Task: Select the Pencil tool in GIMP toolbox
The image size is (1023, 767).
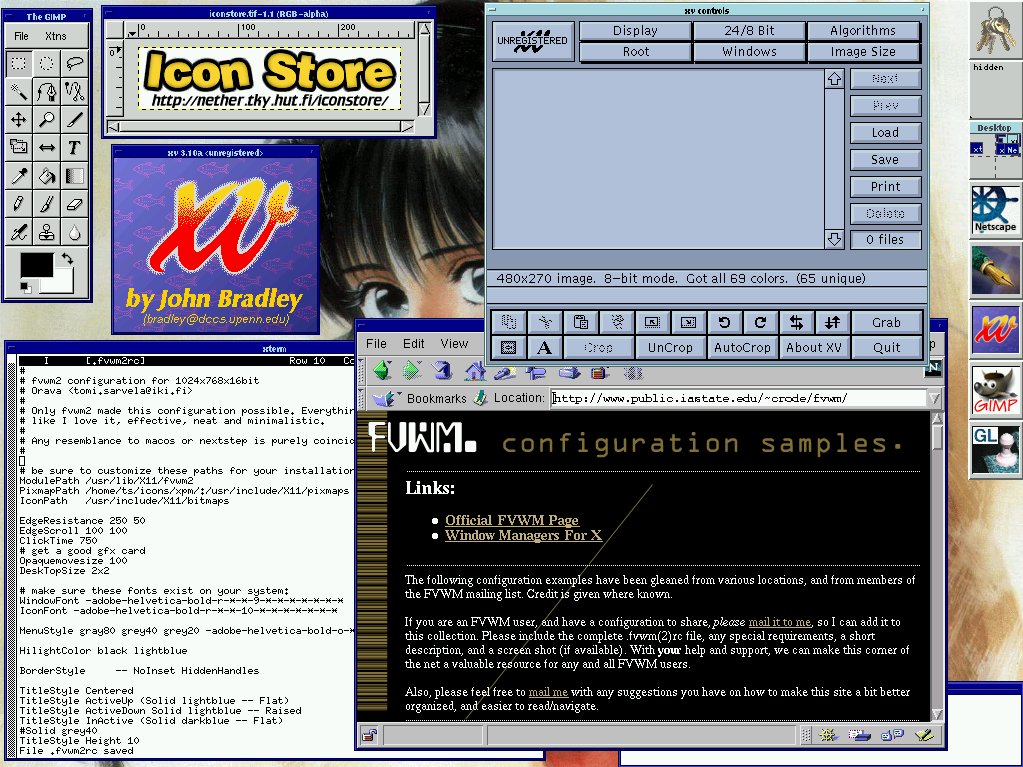Action: point(19,203)
